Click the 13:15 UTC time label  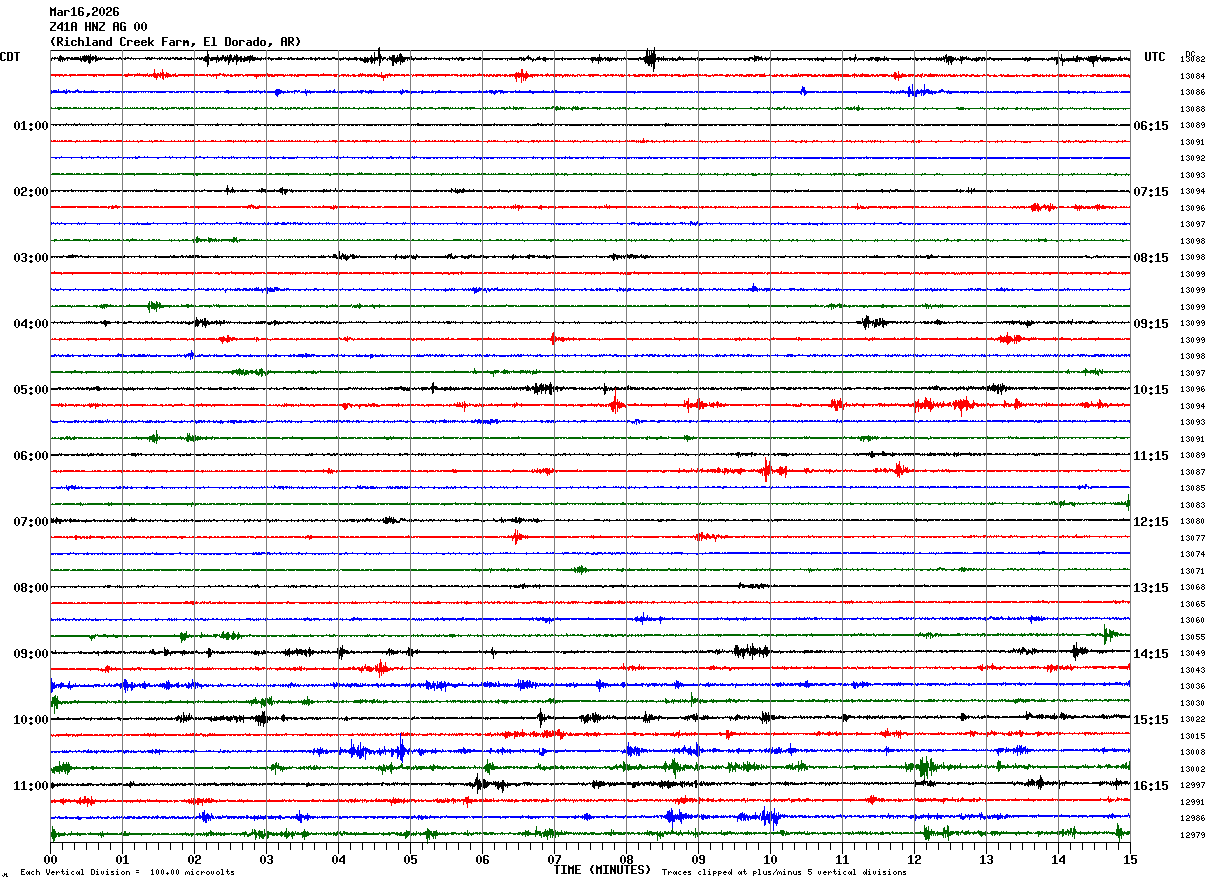pyautogui.click(x=1151, y=588)
